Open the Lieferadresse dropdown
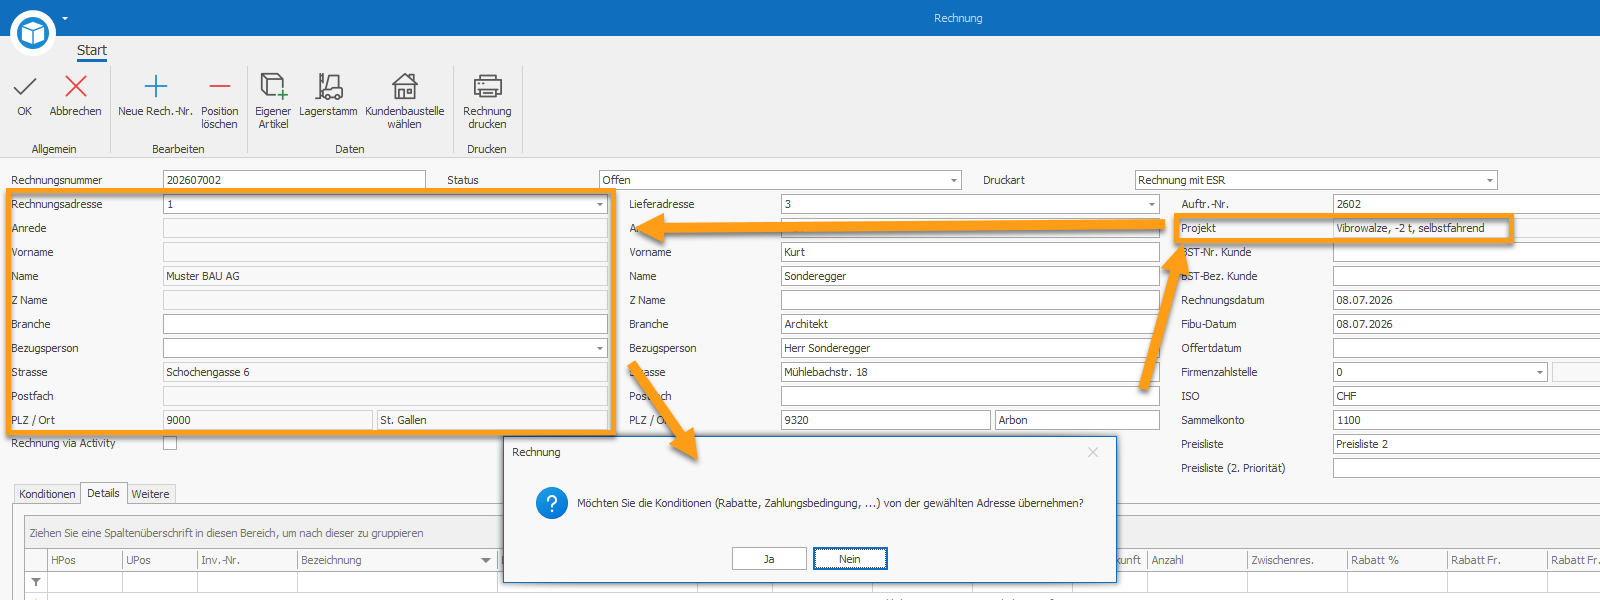 (1152, 204)
